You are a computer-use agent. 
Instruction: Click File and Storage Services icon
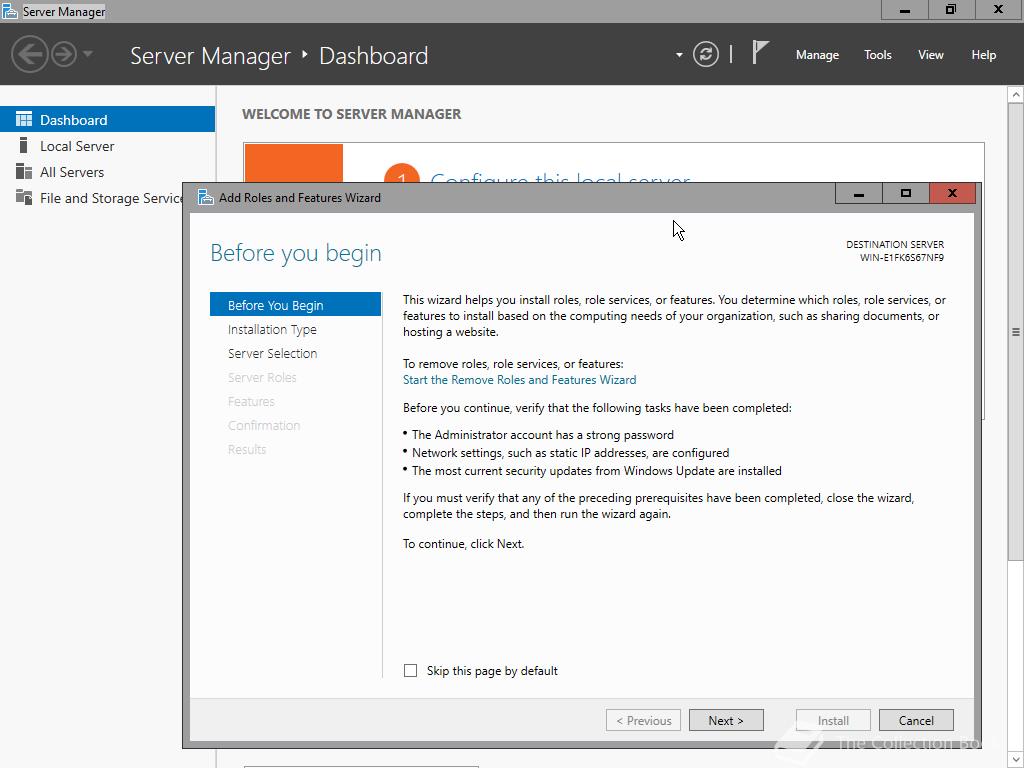(x=24, y=197)
